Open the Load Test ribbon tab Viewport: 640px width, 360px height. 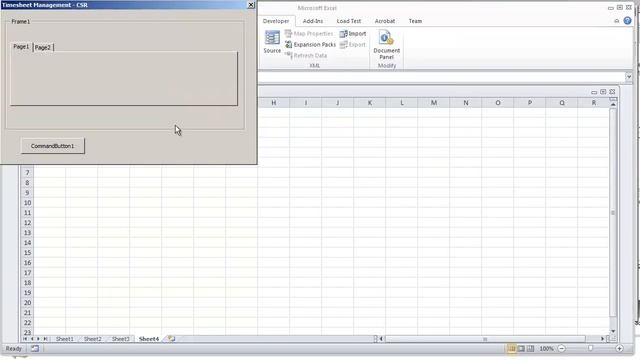click(349, 21)
